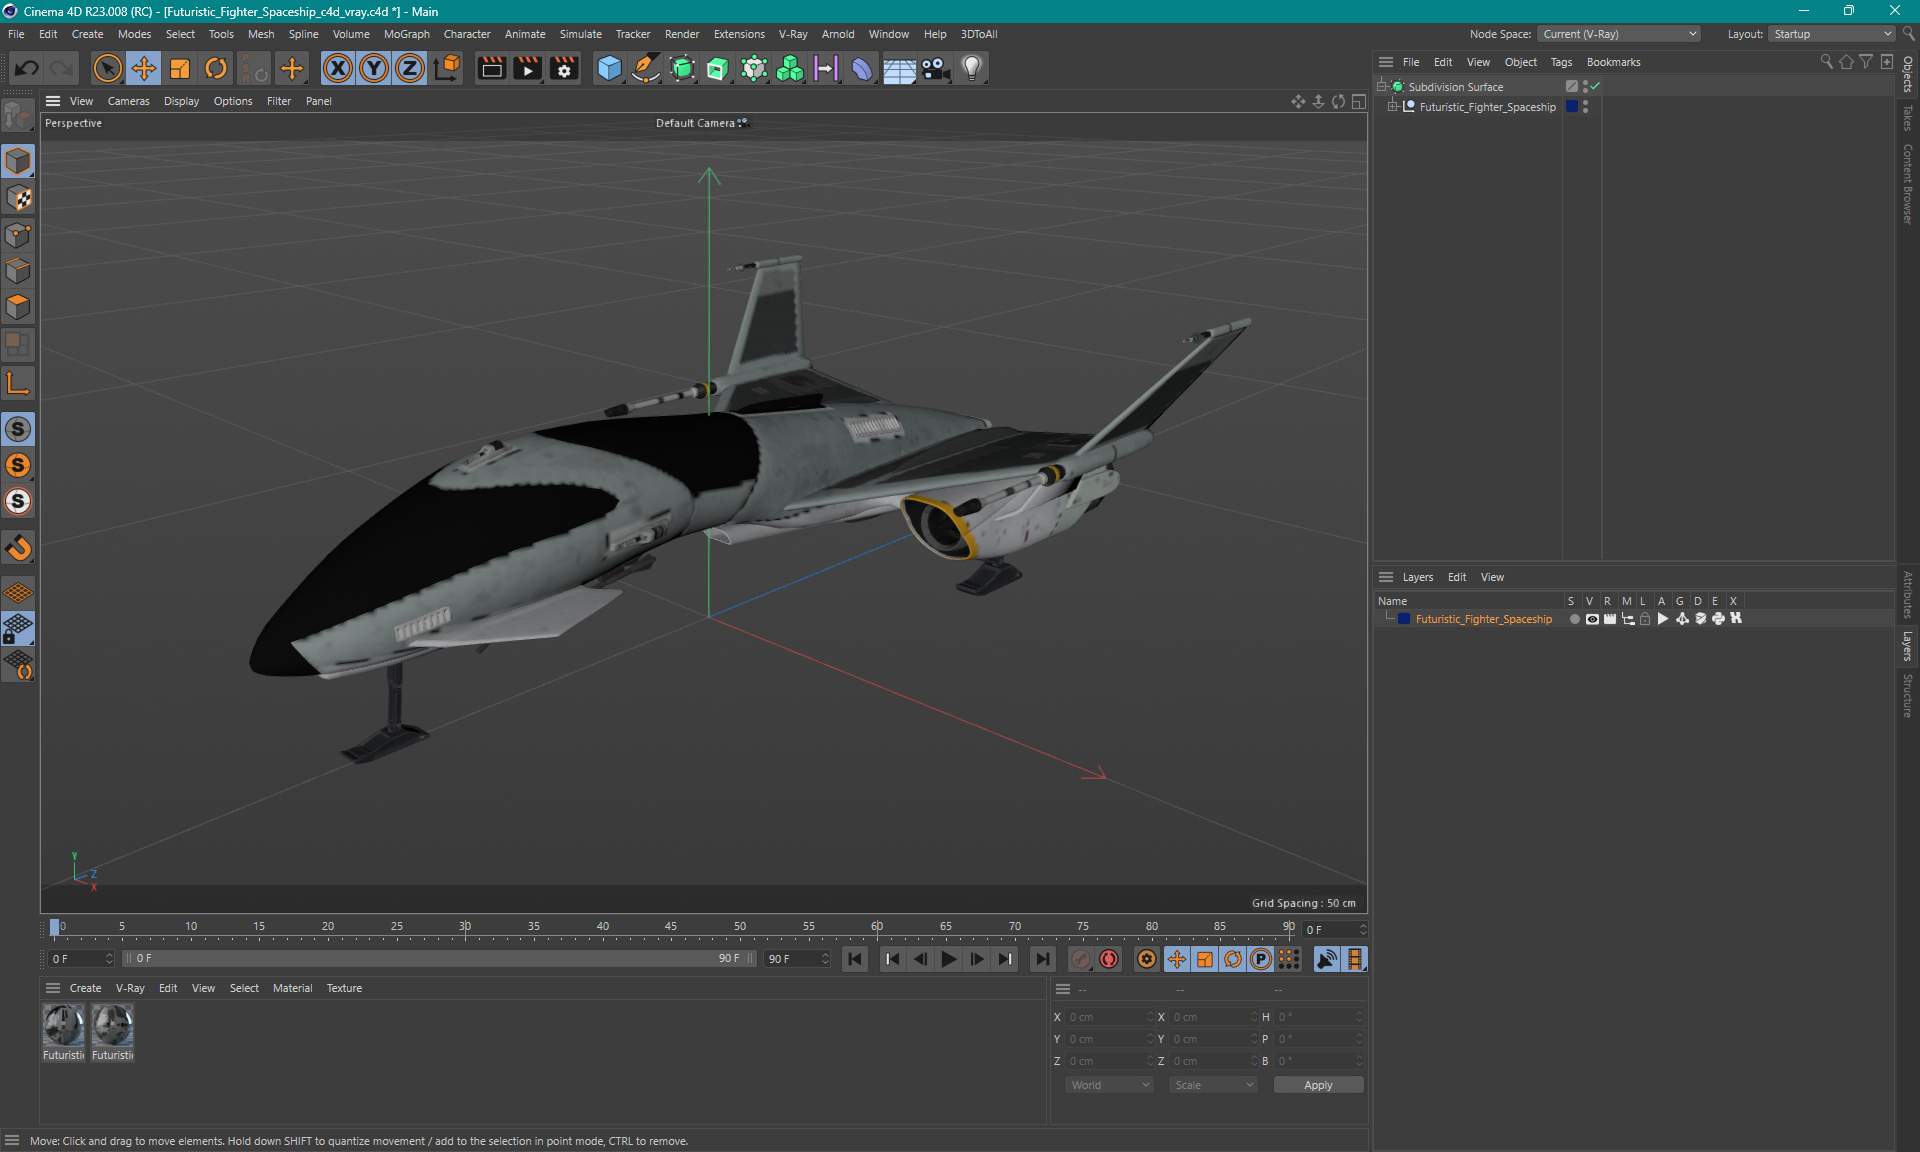Click the MoGraph Cloner icon
1920x1152 pixels.
790,68
